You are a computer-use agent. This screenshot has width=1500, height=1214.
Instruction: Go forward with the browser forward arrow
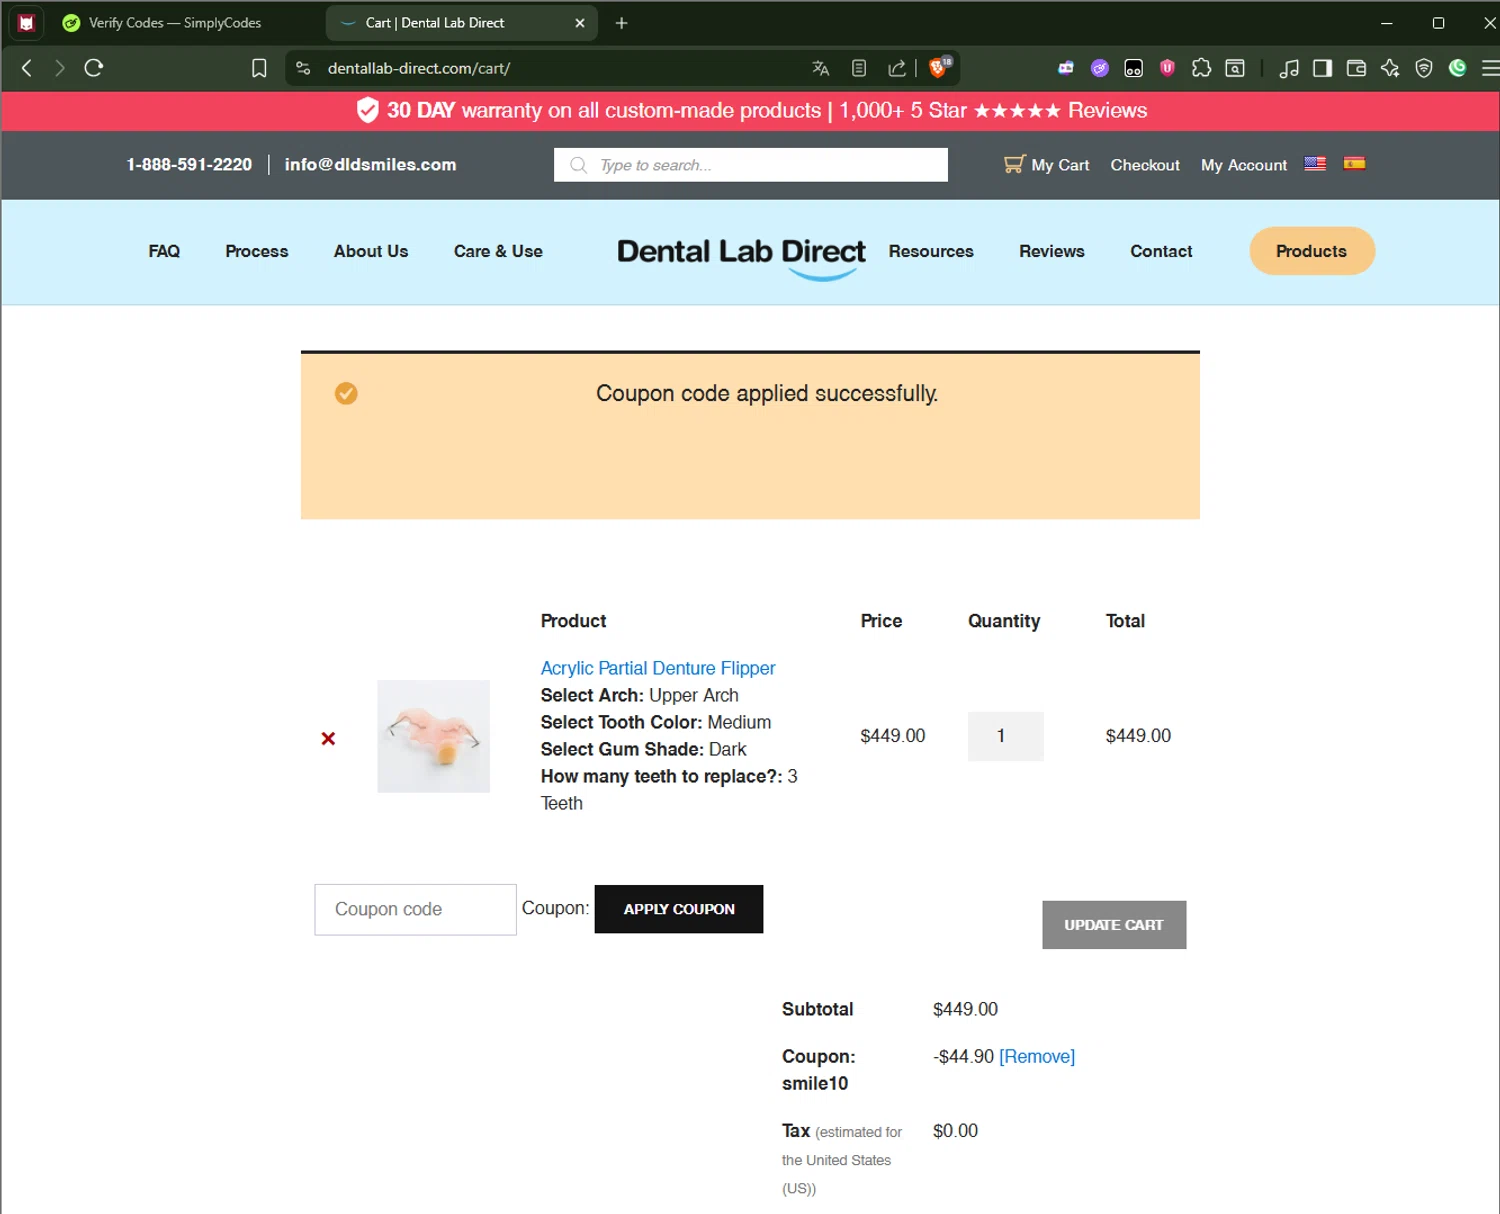pos(60,68)
